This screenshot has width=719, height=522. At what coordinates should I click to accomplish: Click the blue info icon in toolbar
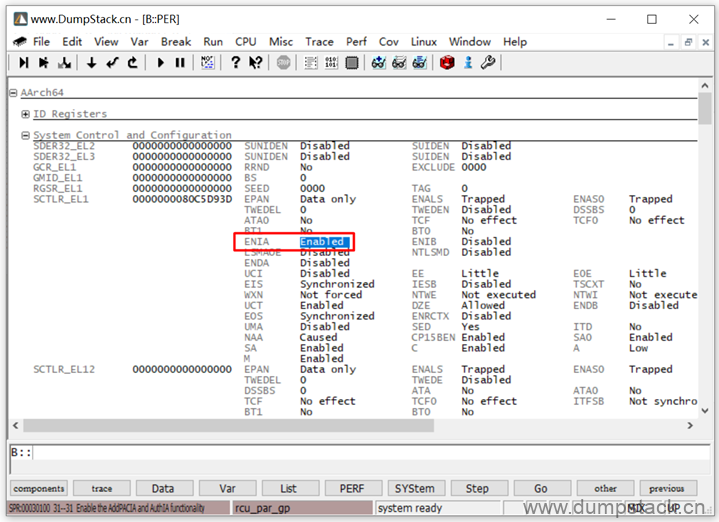[x=467, y=62]
